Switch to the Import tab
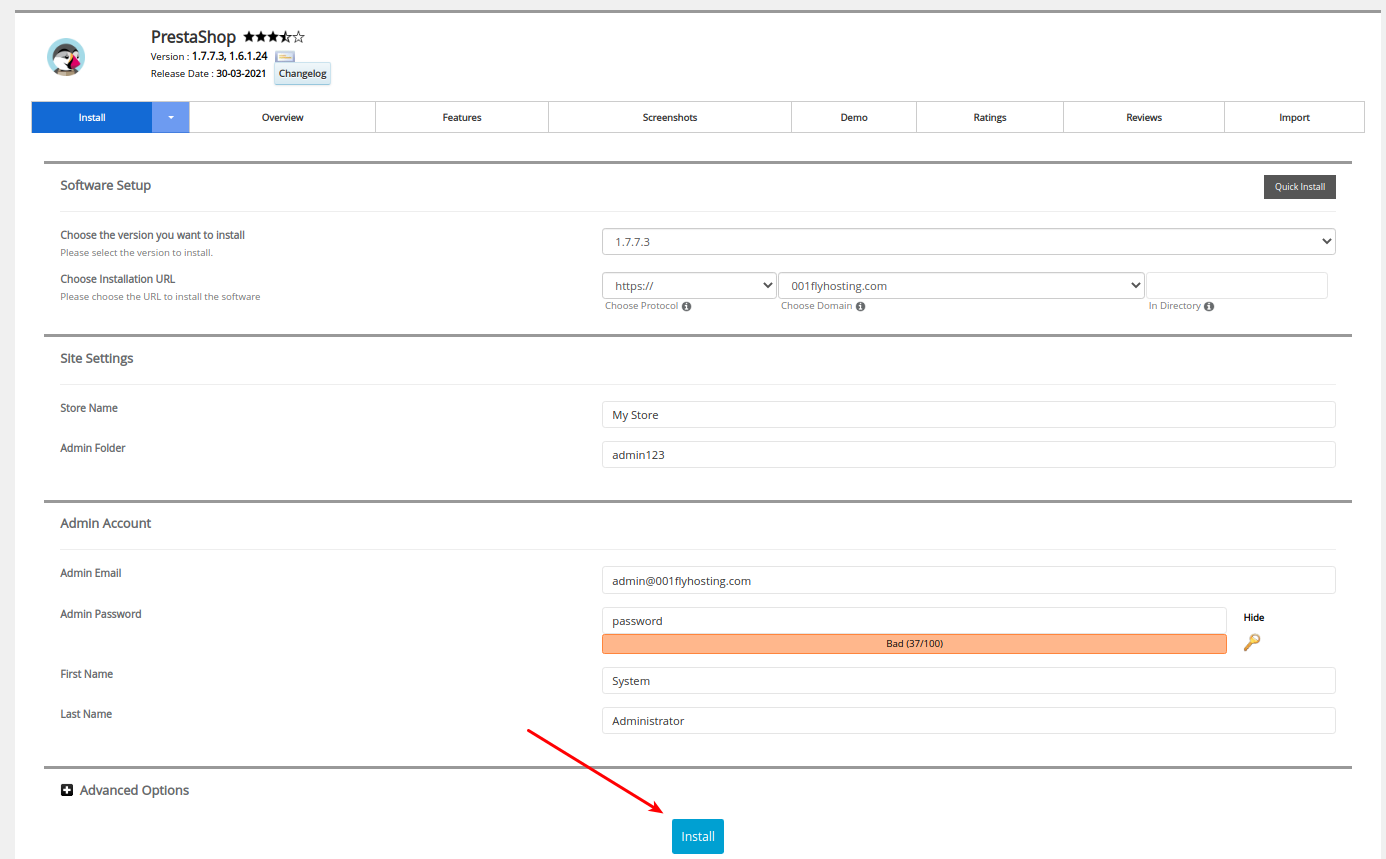The width and height of the screenshot is (1386, 859). tap(1294, 117)
